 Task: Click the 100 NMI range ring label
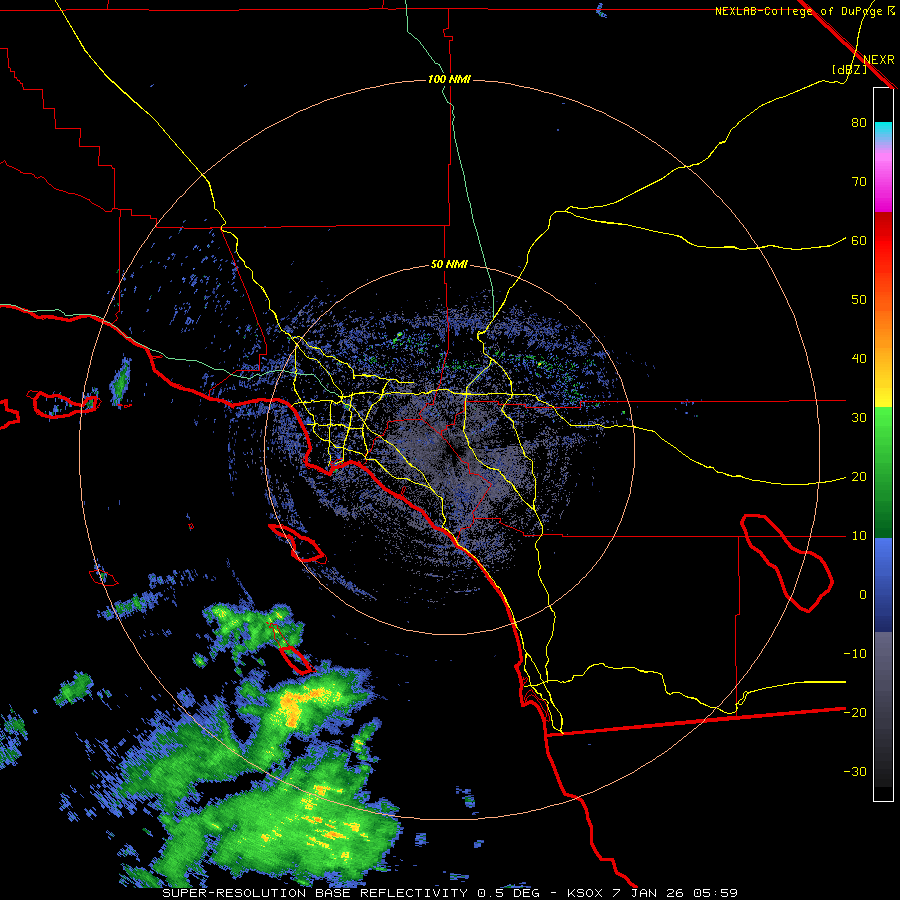(x=449, y=79)
